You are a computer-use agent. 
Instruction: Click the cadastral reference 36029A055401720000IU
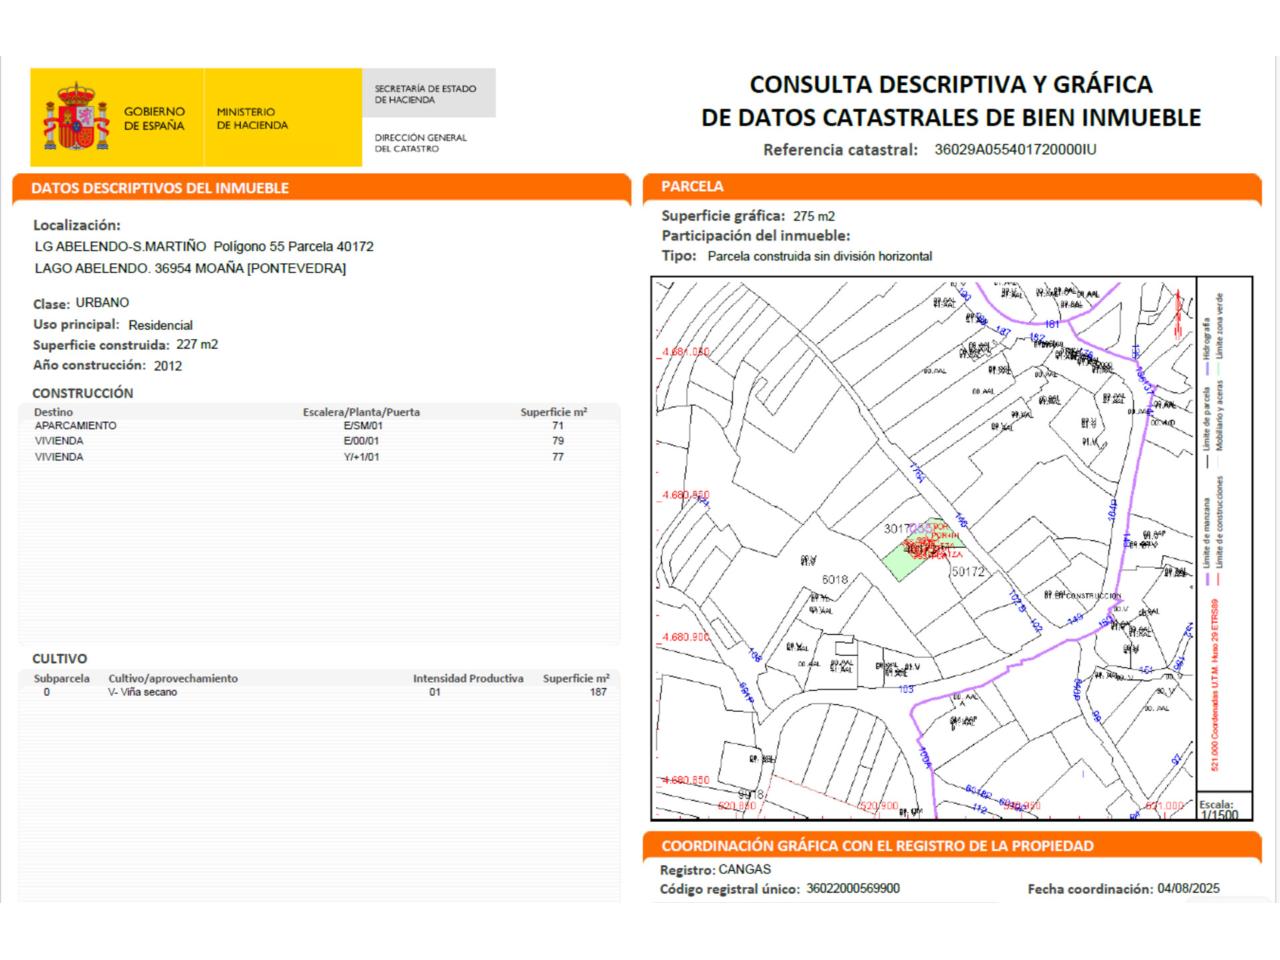1015,150
